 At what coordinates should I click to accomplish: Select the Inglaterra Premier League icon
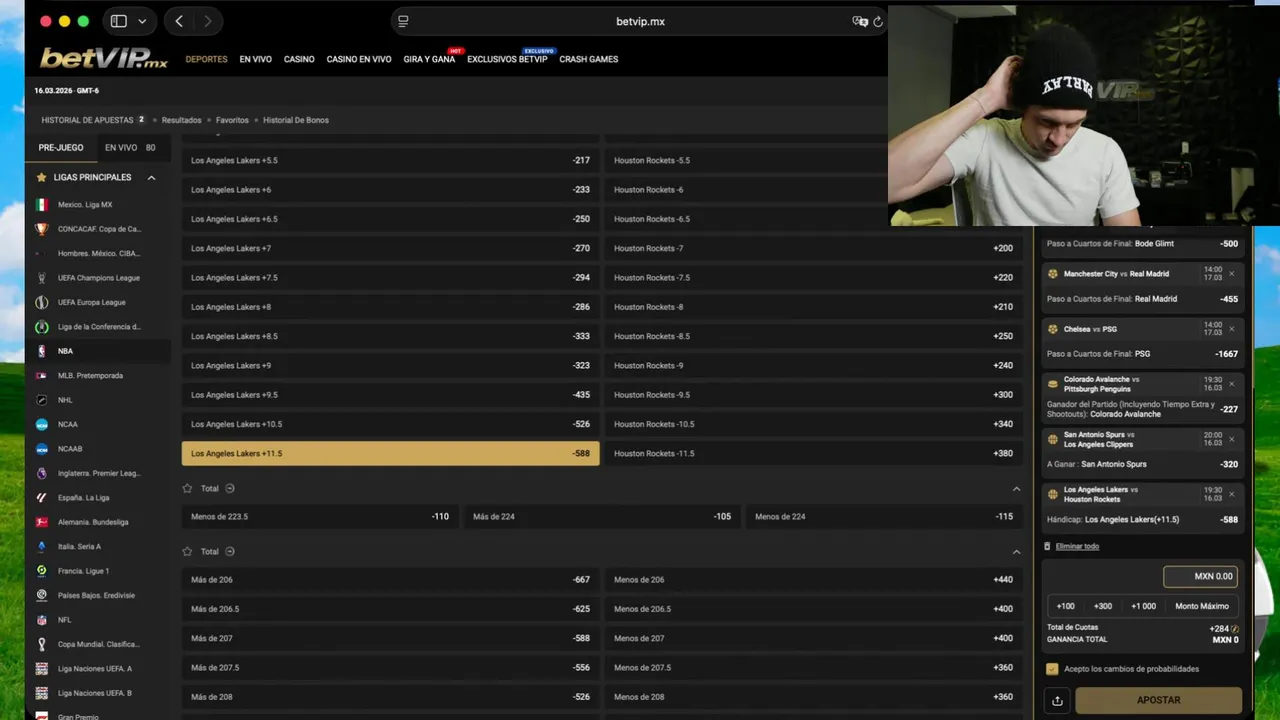pos(41,473)
